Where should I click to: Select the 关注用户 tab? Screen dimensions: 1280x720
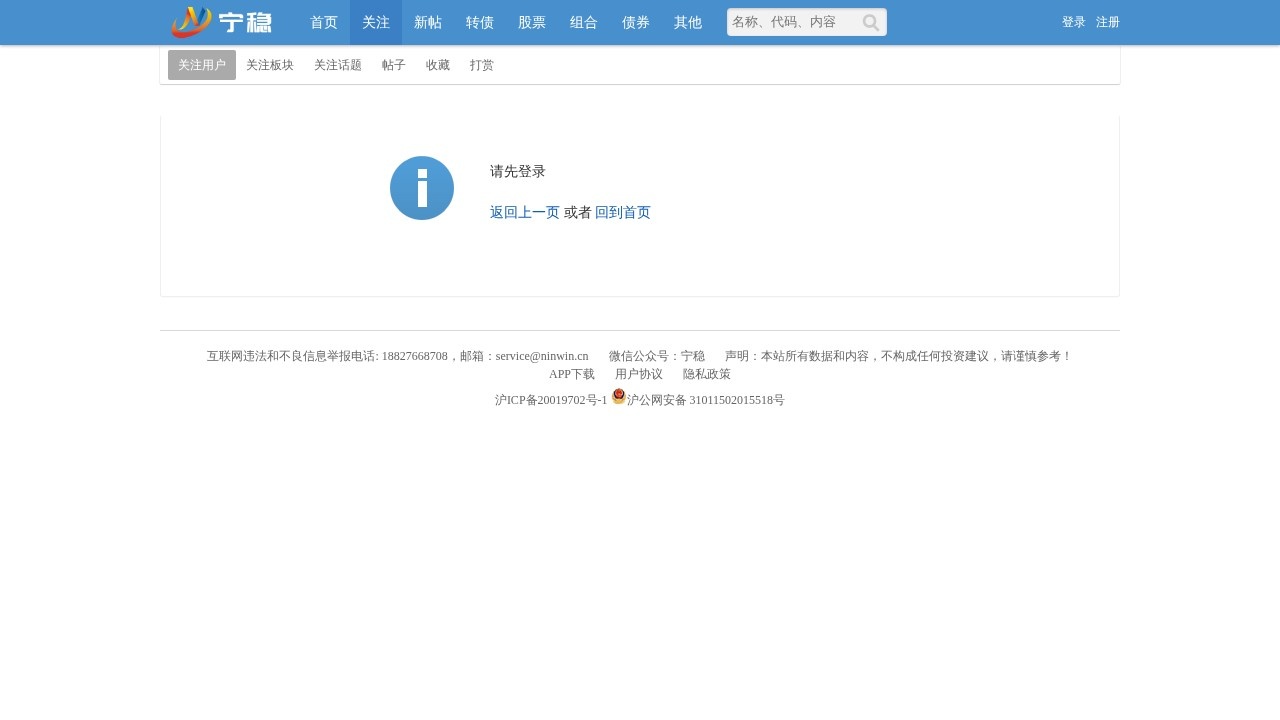202,65
